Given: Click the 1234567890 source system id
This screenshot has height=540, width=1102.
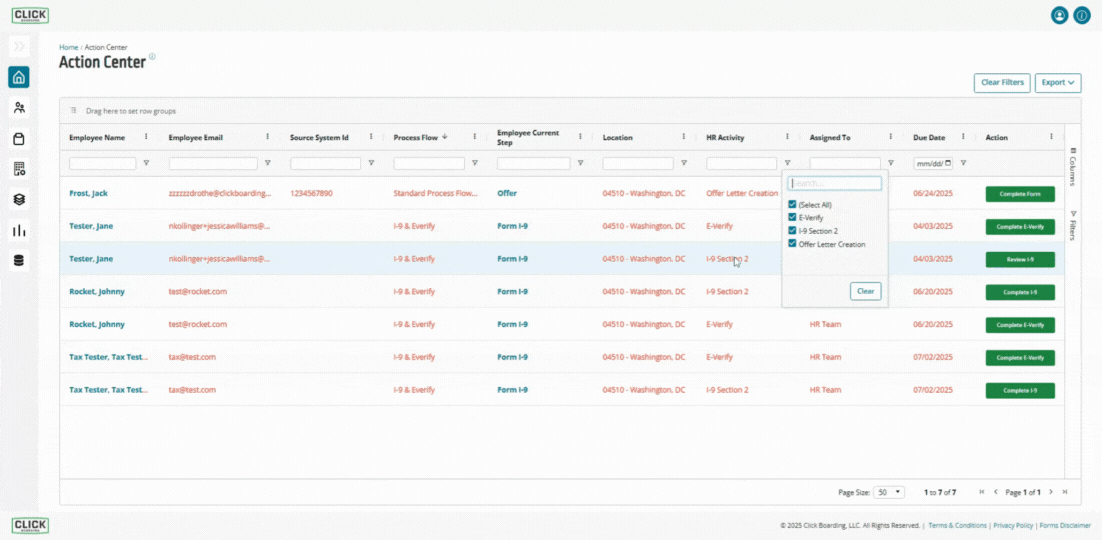Looking at the screenshot, I should click(311, 193).
